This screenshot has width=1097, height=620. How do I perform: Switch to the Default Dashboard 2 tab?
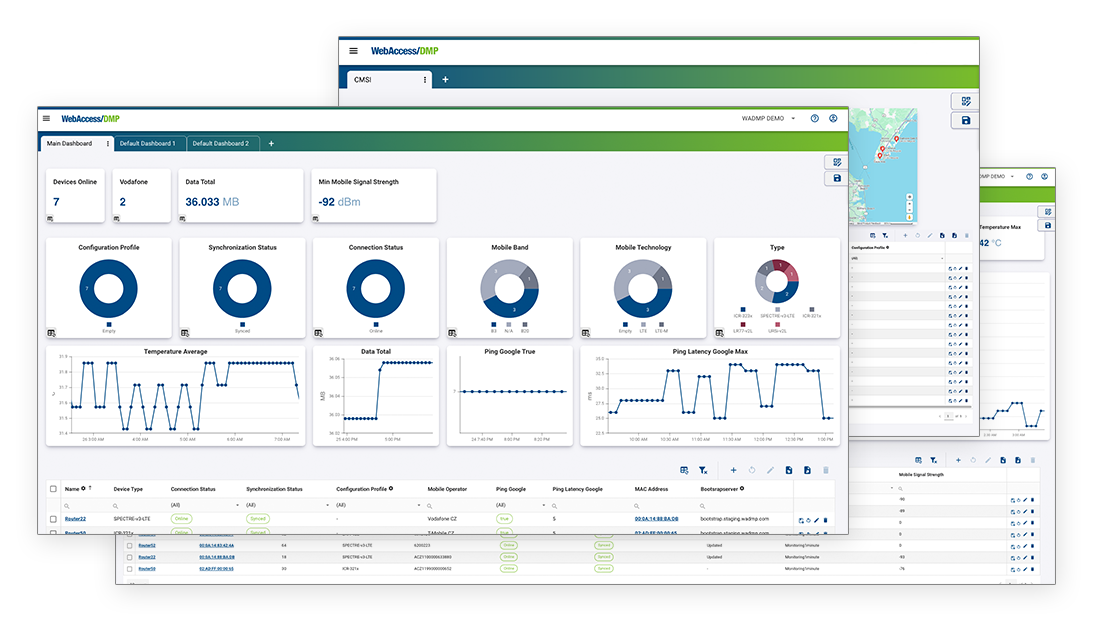[220, 143]
